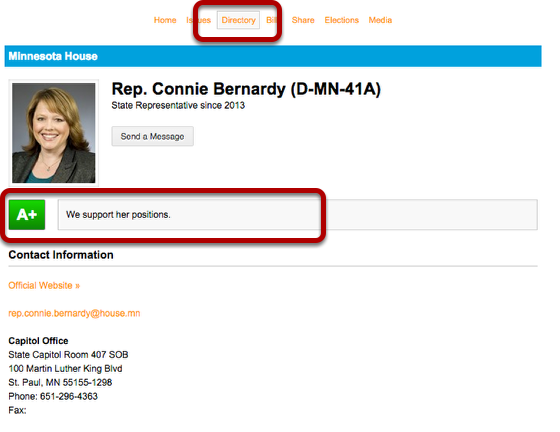Click the green A+ rating badge
Viewport: 560px width, 432px height.
pos(27,215)
